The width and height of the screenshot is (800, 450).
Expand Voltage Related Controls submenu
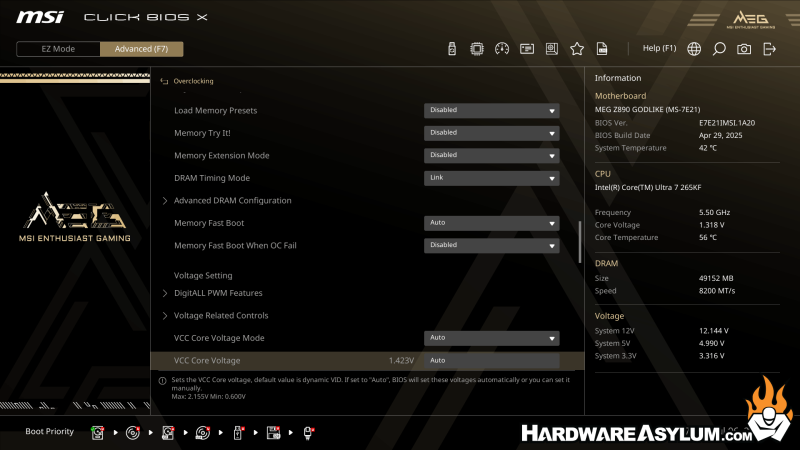(221, 315)
